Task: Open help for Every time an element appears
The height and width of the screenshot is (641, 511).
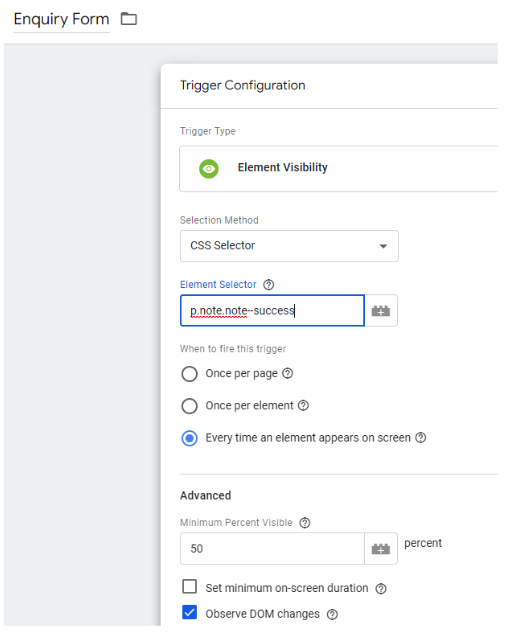Action: [x=421, y=438]
